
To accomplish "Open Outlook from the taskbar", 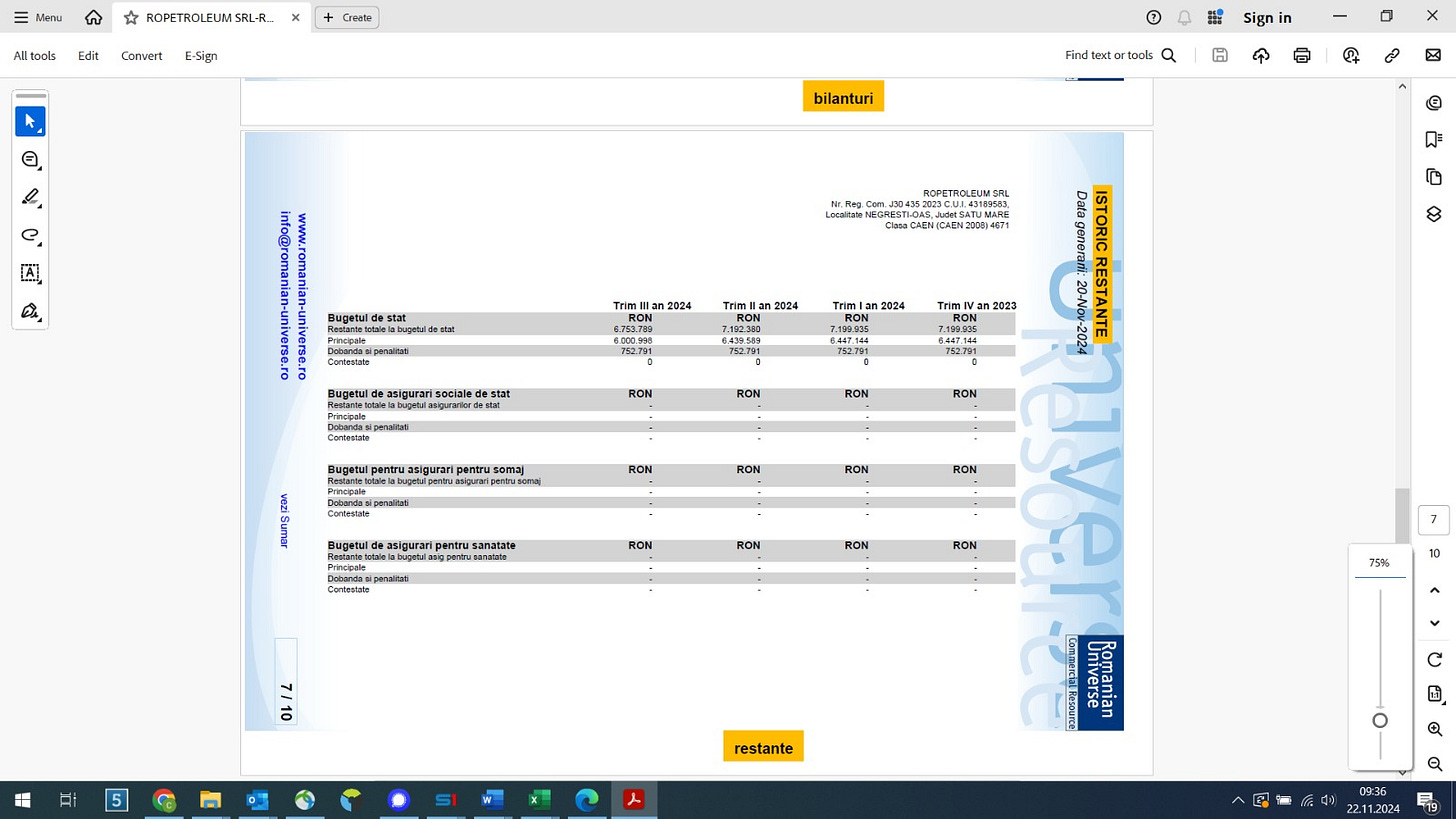I will pyautogui.click(x=257, y=799).
